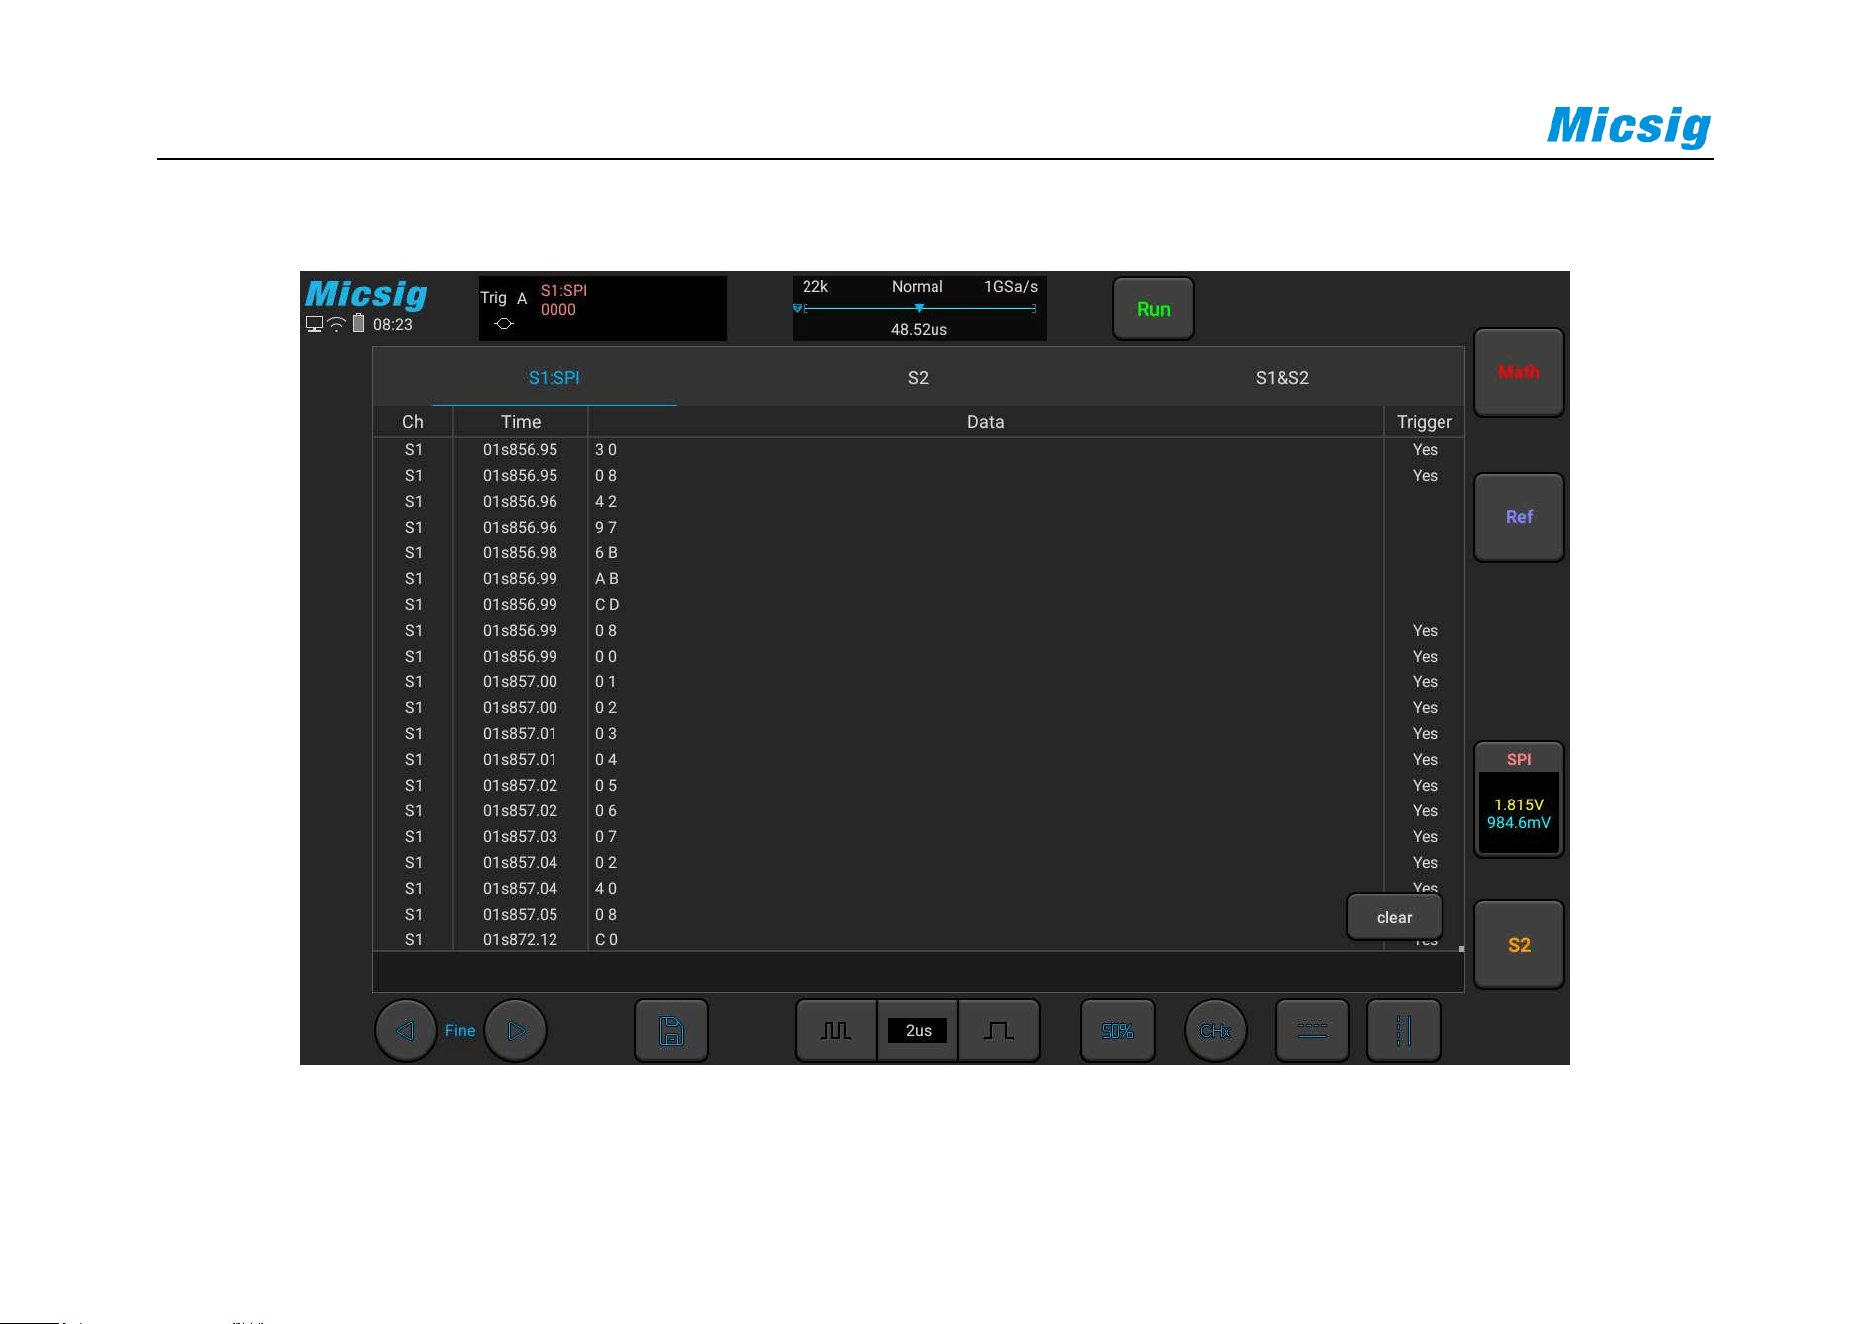1872x1324 pixels.
Task: Select the row with data 0 5
Action: [918, 786]
